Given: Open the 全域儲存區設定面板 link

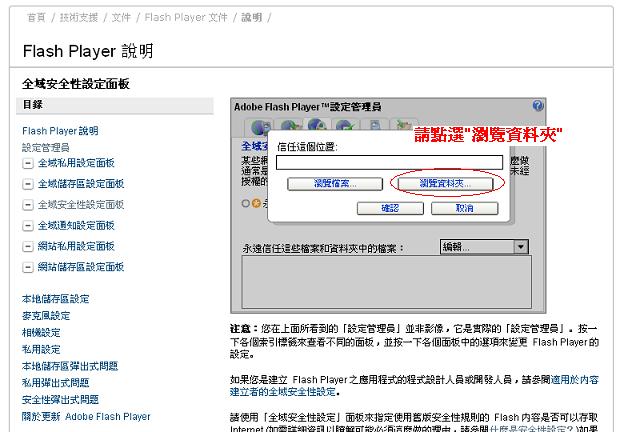Looking at the screenshot, I should (81, 184).
